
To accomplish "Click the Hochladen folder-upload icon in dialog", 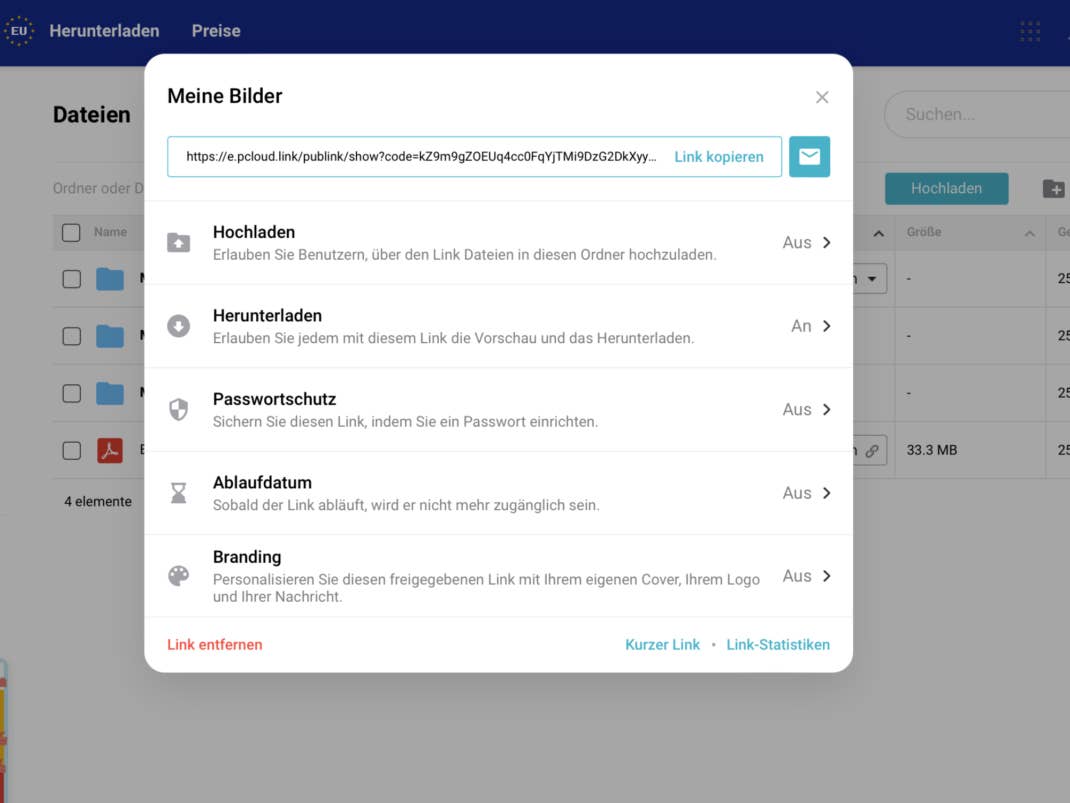I will 179,242.
